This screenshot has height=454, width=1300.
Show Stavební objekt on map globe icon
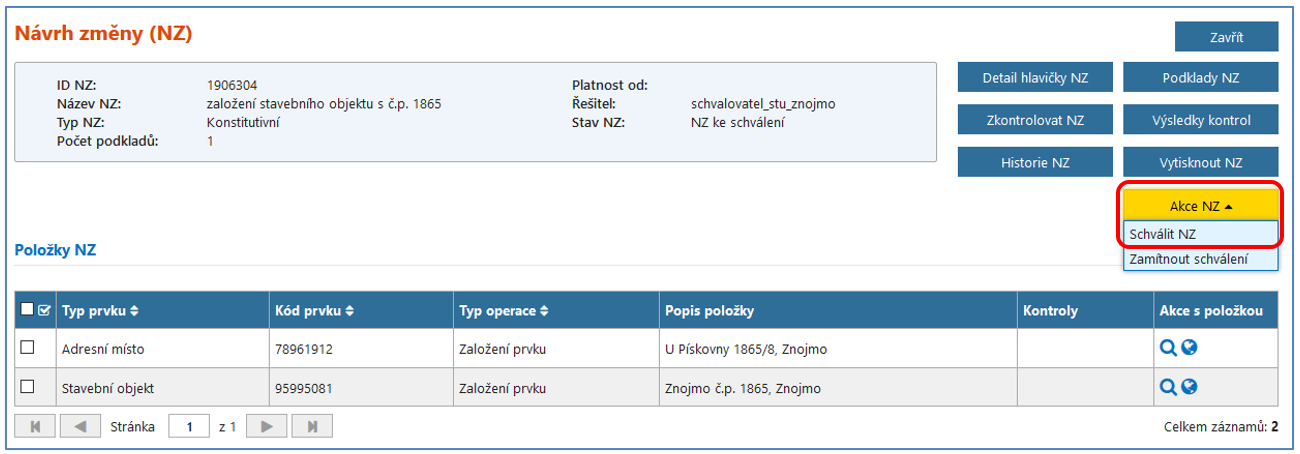click(x=1189, y=387)
